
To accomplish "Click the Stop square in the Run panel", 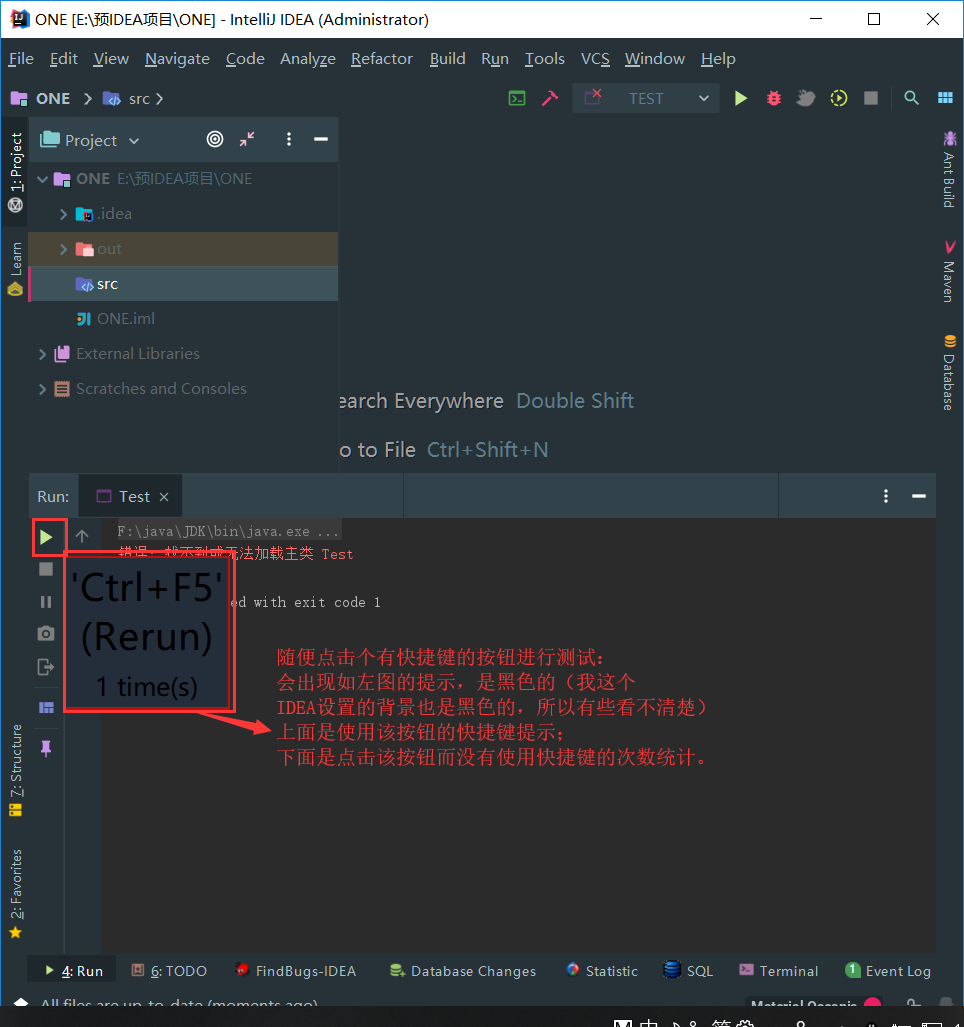I will 46,569.
